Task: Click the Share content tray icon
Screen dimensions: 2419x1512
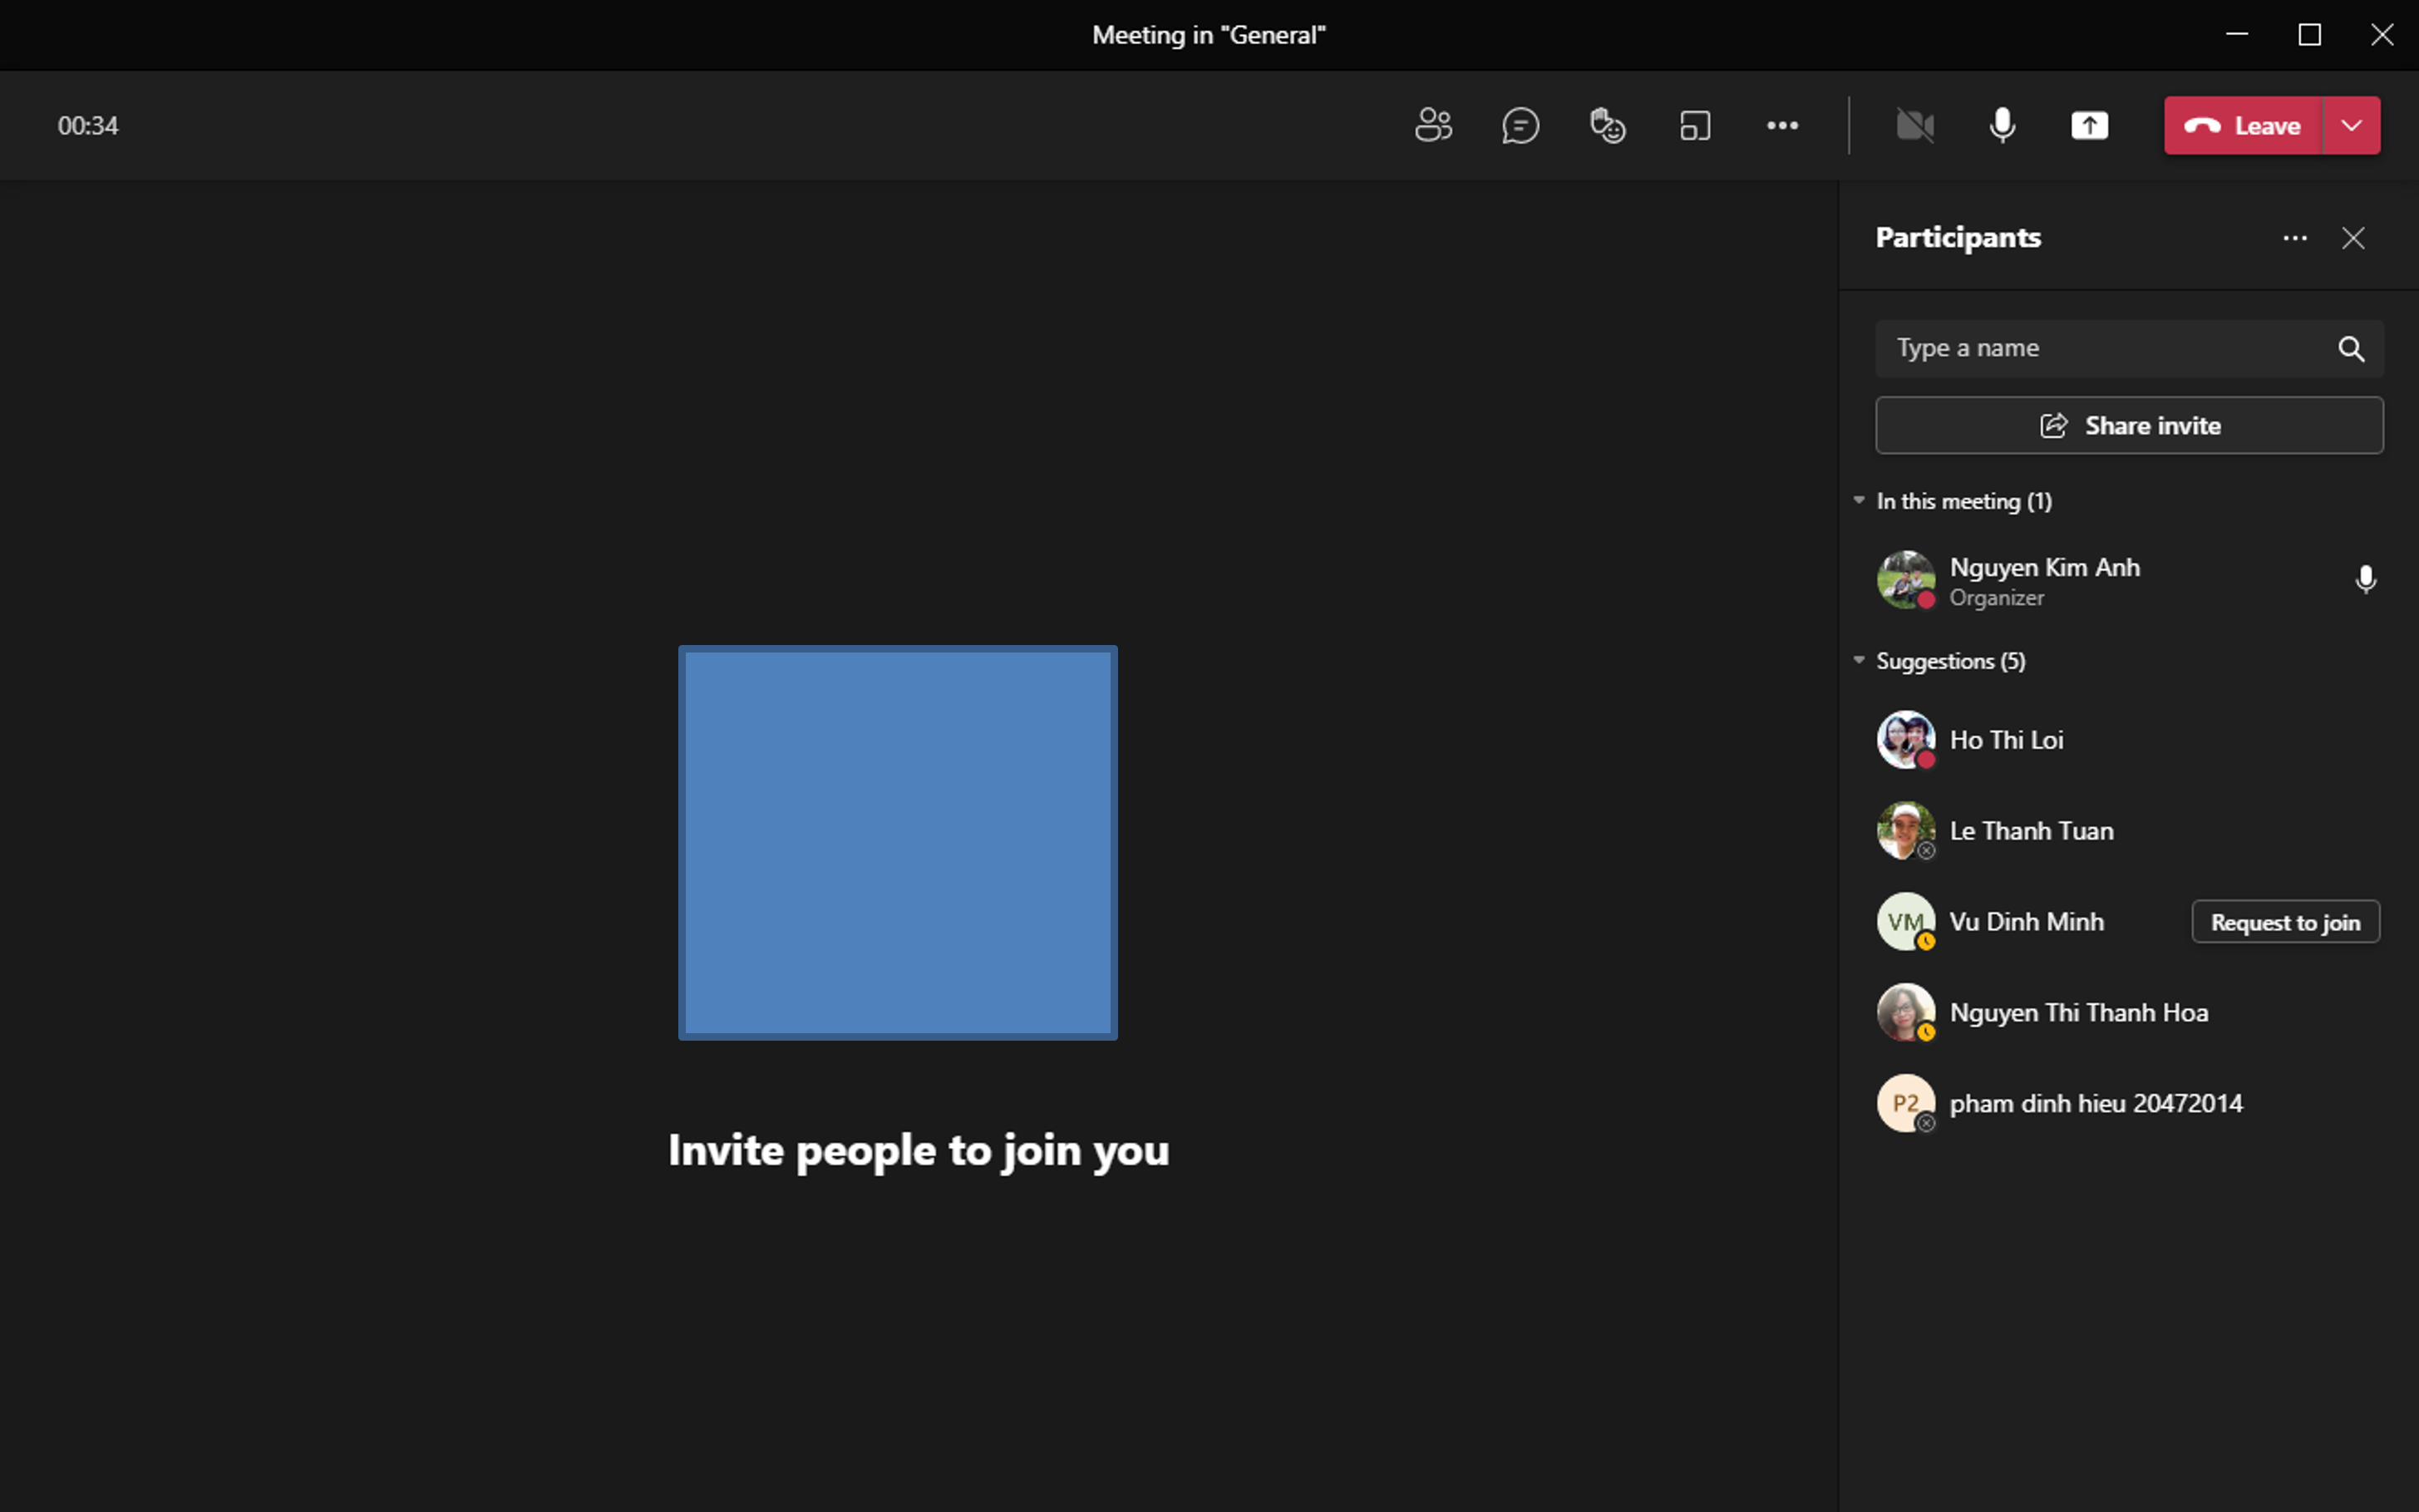Action: pyautogui.click(x=2089, y=125)
